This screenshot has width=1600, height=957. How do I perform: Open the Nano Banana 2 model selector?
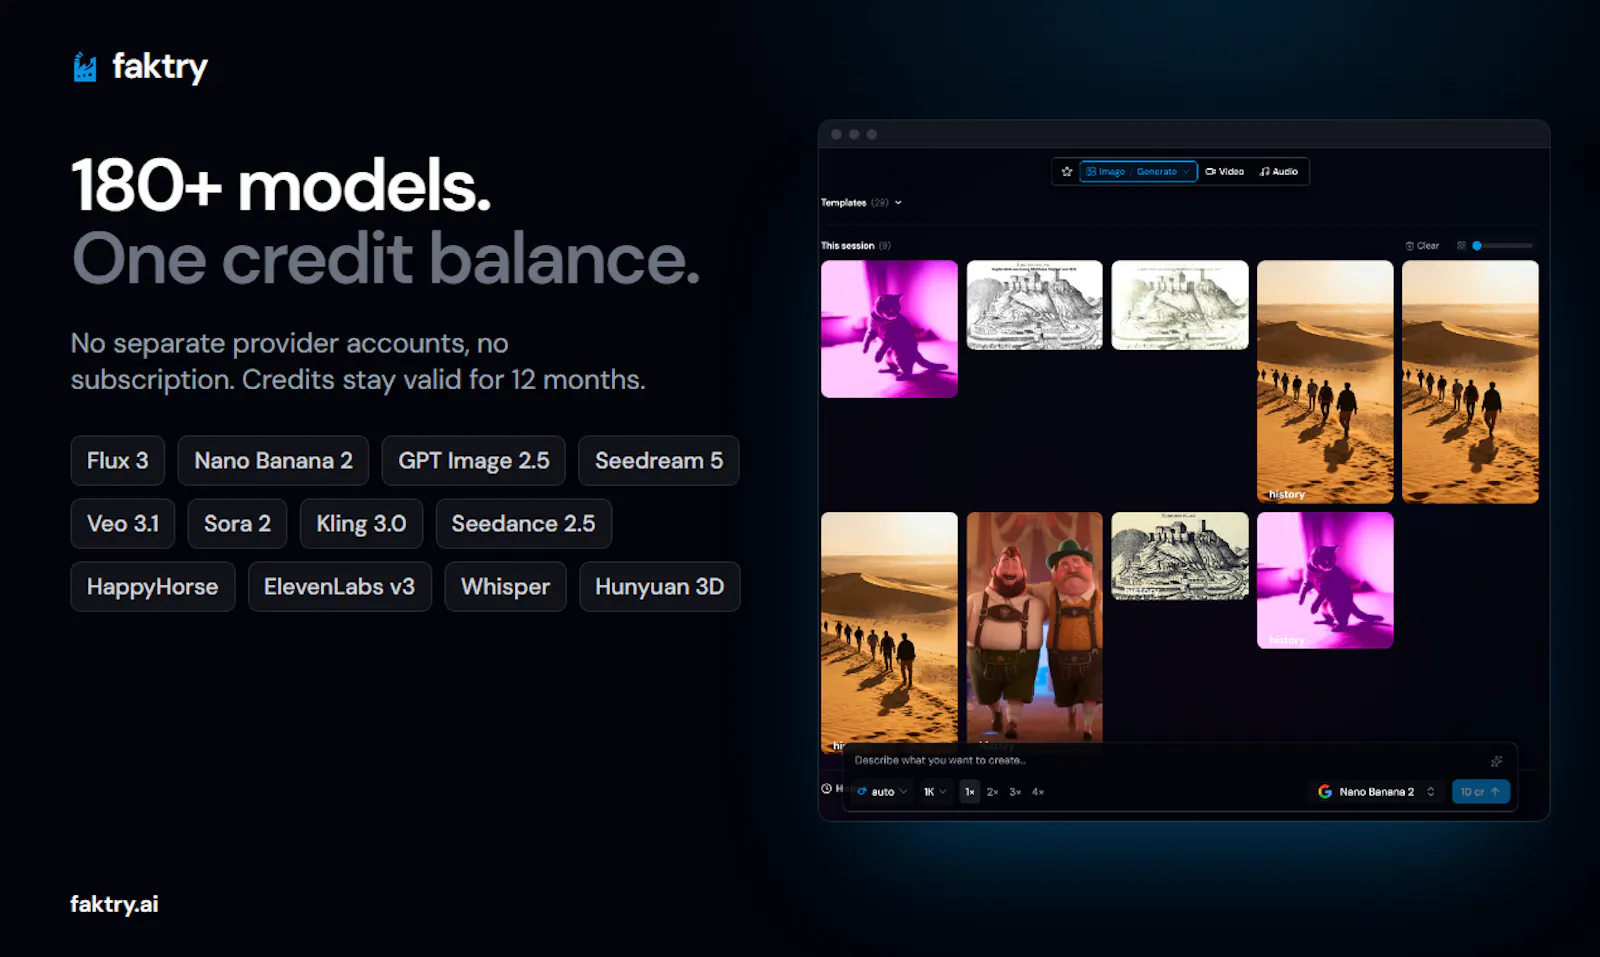1377,792
